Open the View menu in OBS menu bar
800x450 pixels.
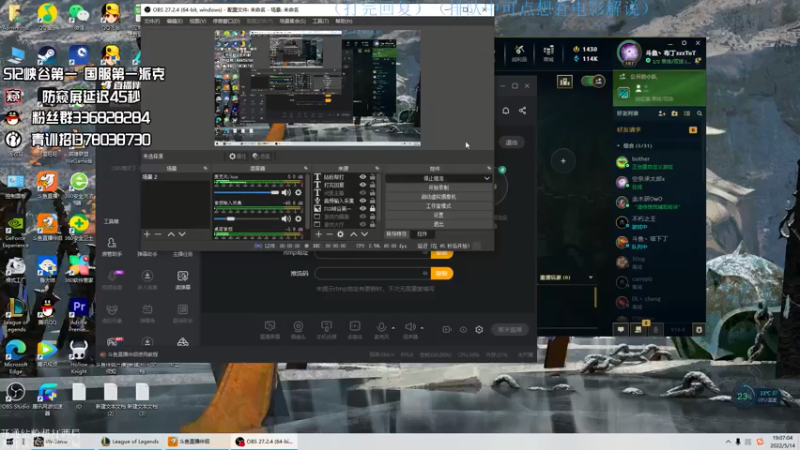pyautogui.click(x=198, y=21)
